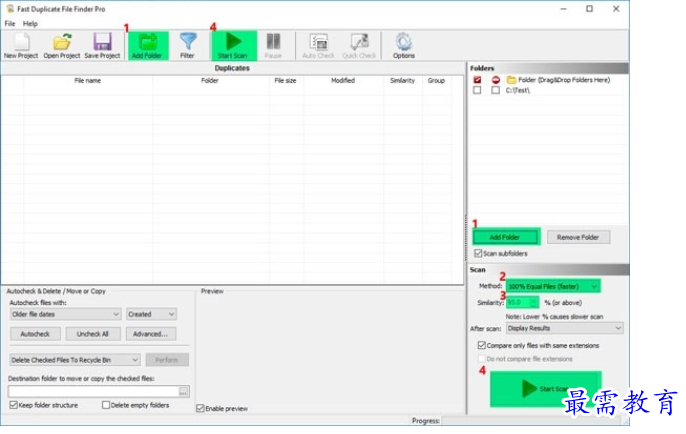Select the C:\Test\ folder entry

(518, 91)
